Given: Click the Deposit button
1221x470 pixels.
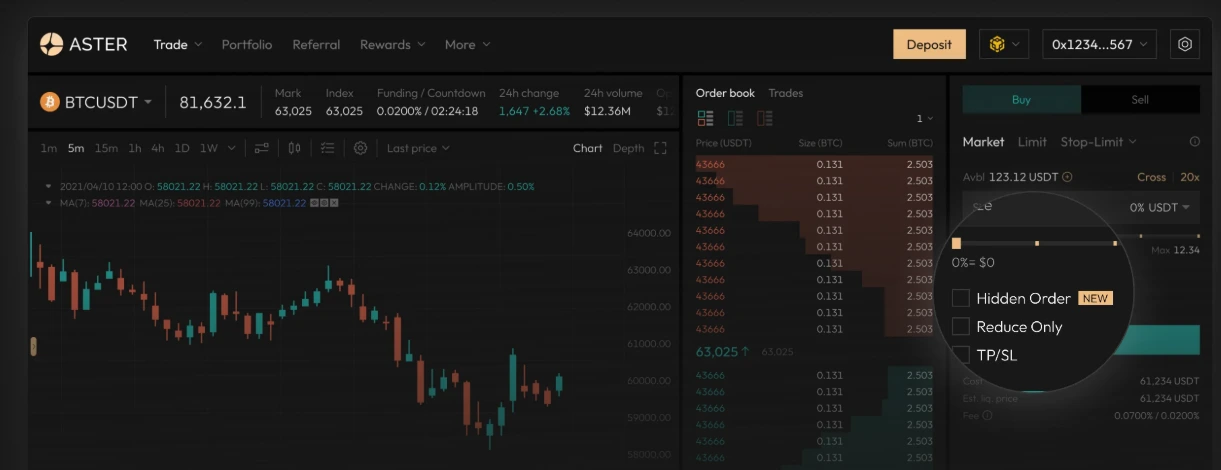Looking at the screenshot, I should point(929,44).
